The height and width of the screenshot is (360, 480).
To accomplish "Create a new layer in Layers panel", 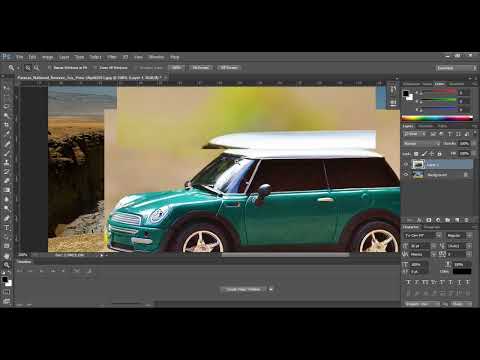I will click(x=457, y=220).
